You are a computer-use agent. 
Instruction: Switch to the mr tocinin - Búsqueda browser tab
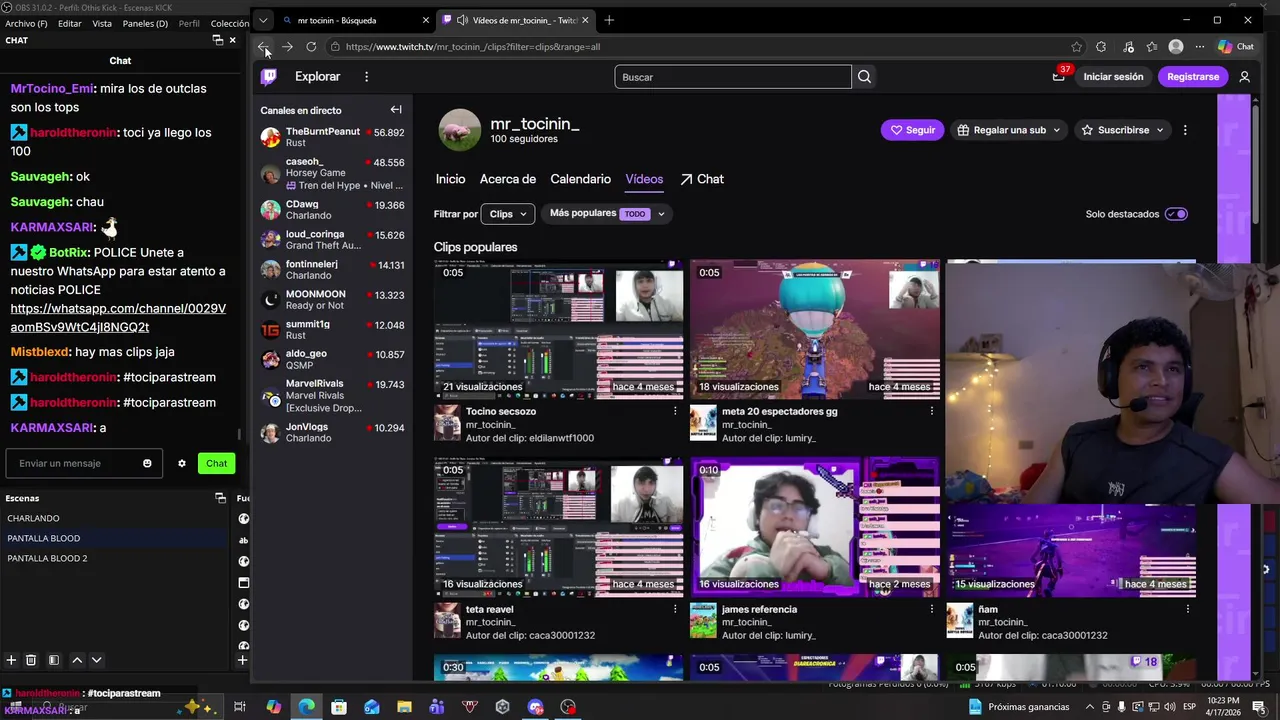355,20
